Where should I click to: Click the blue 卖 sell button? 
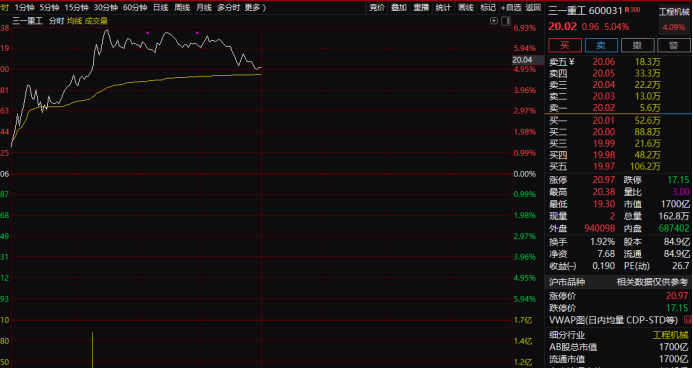[601, 45]
